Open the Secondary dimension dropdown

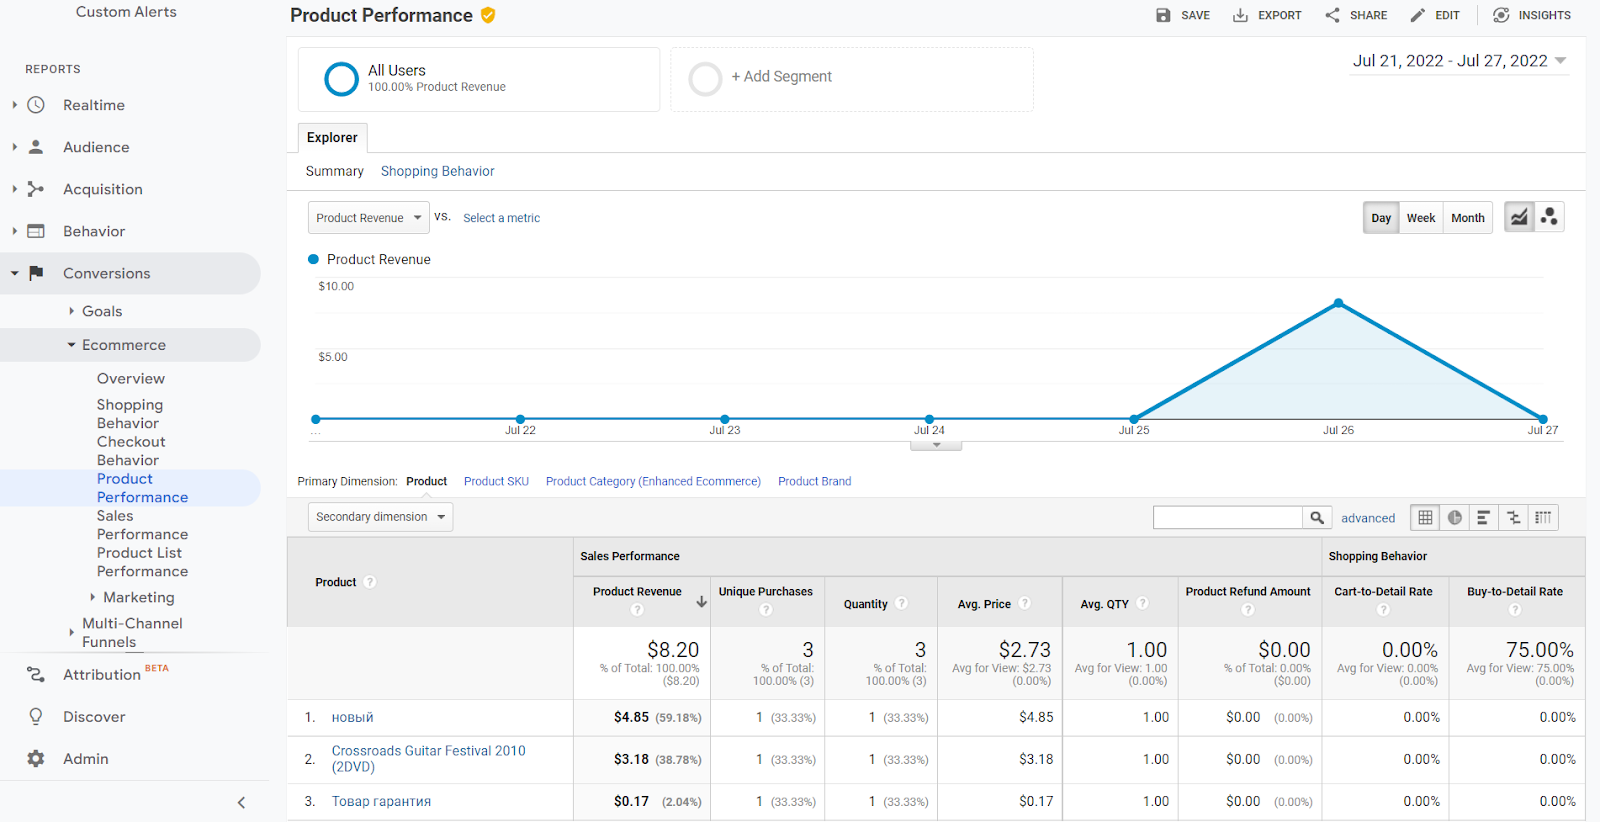(380, 517)
